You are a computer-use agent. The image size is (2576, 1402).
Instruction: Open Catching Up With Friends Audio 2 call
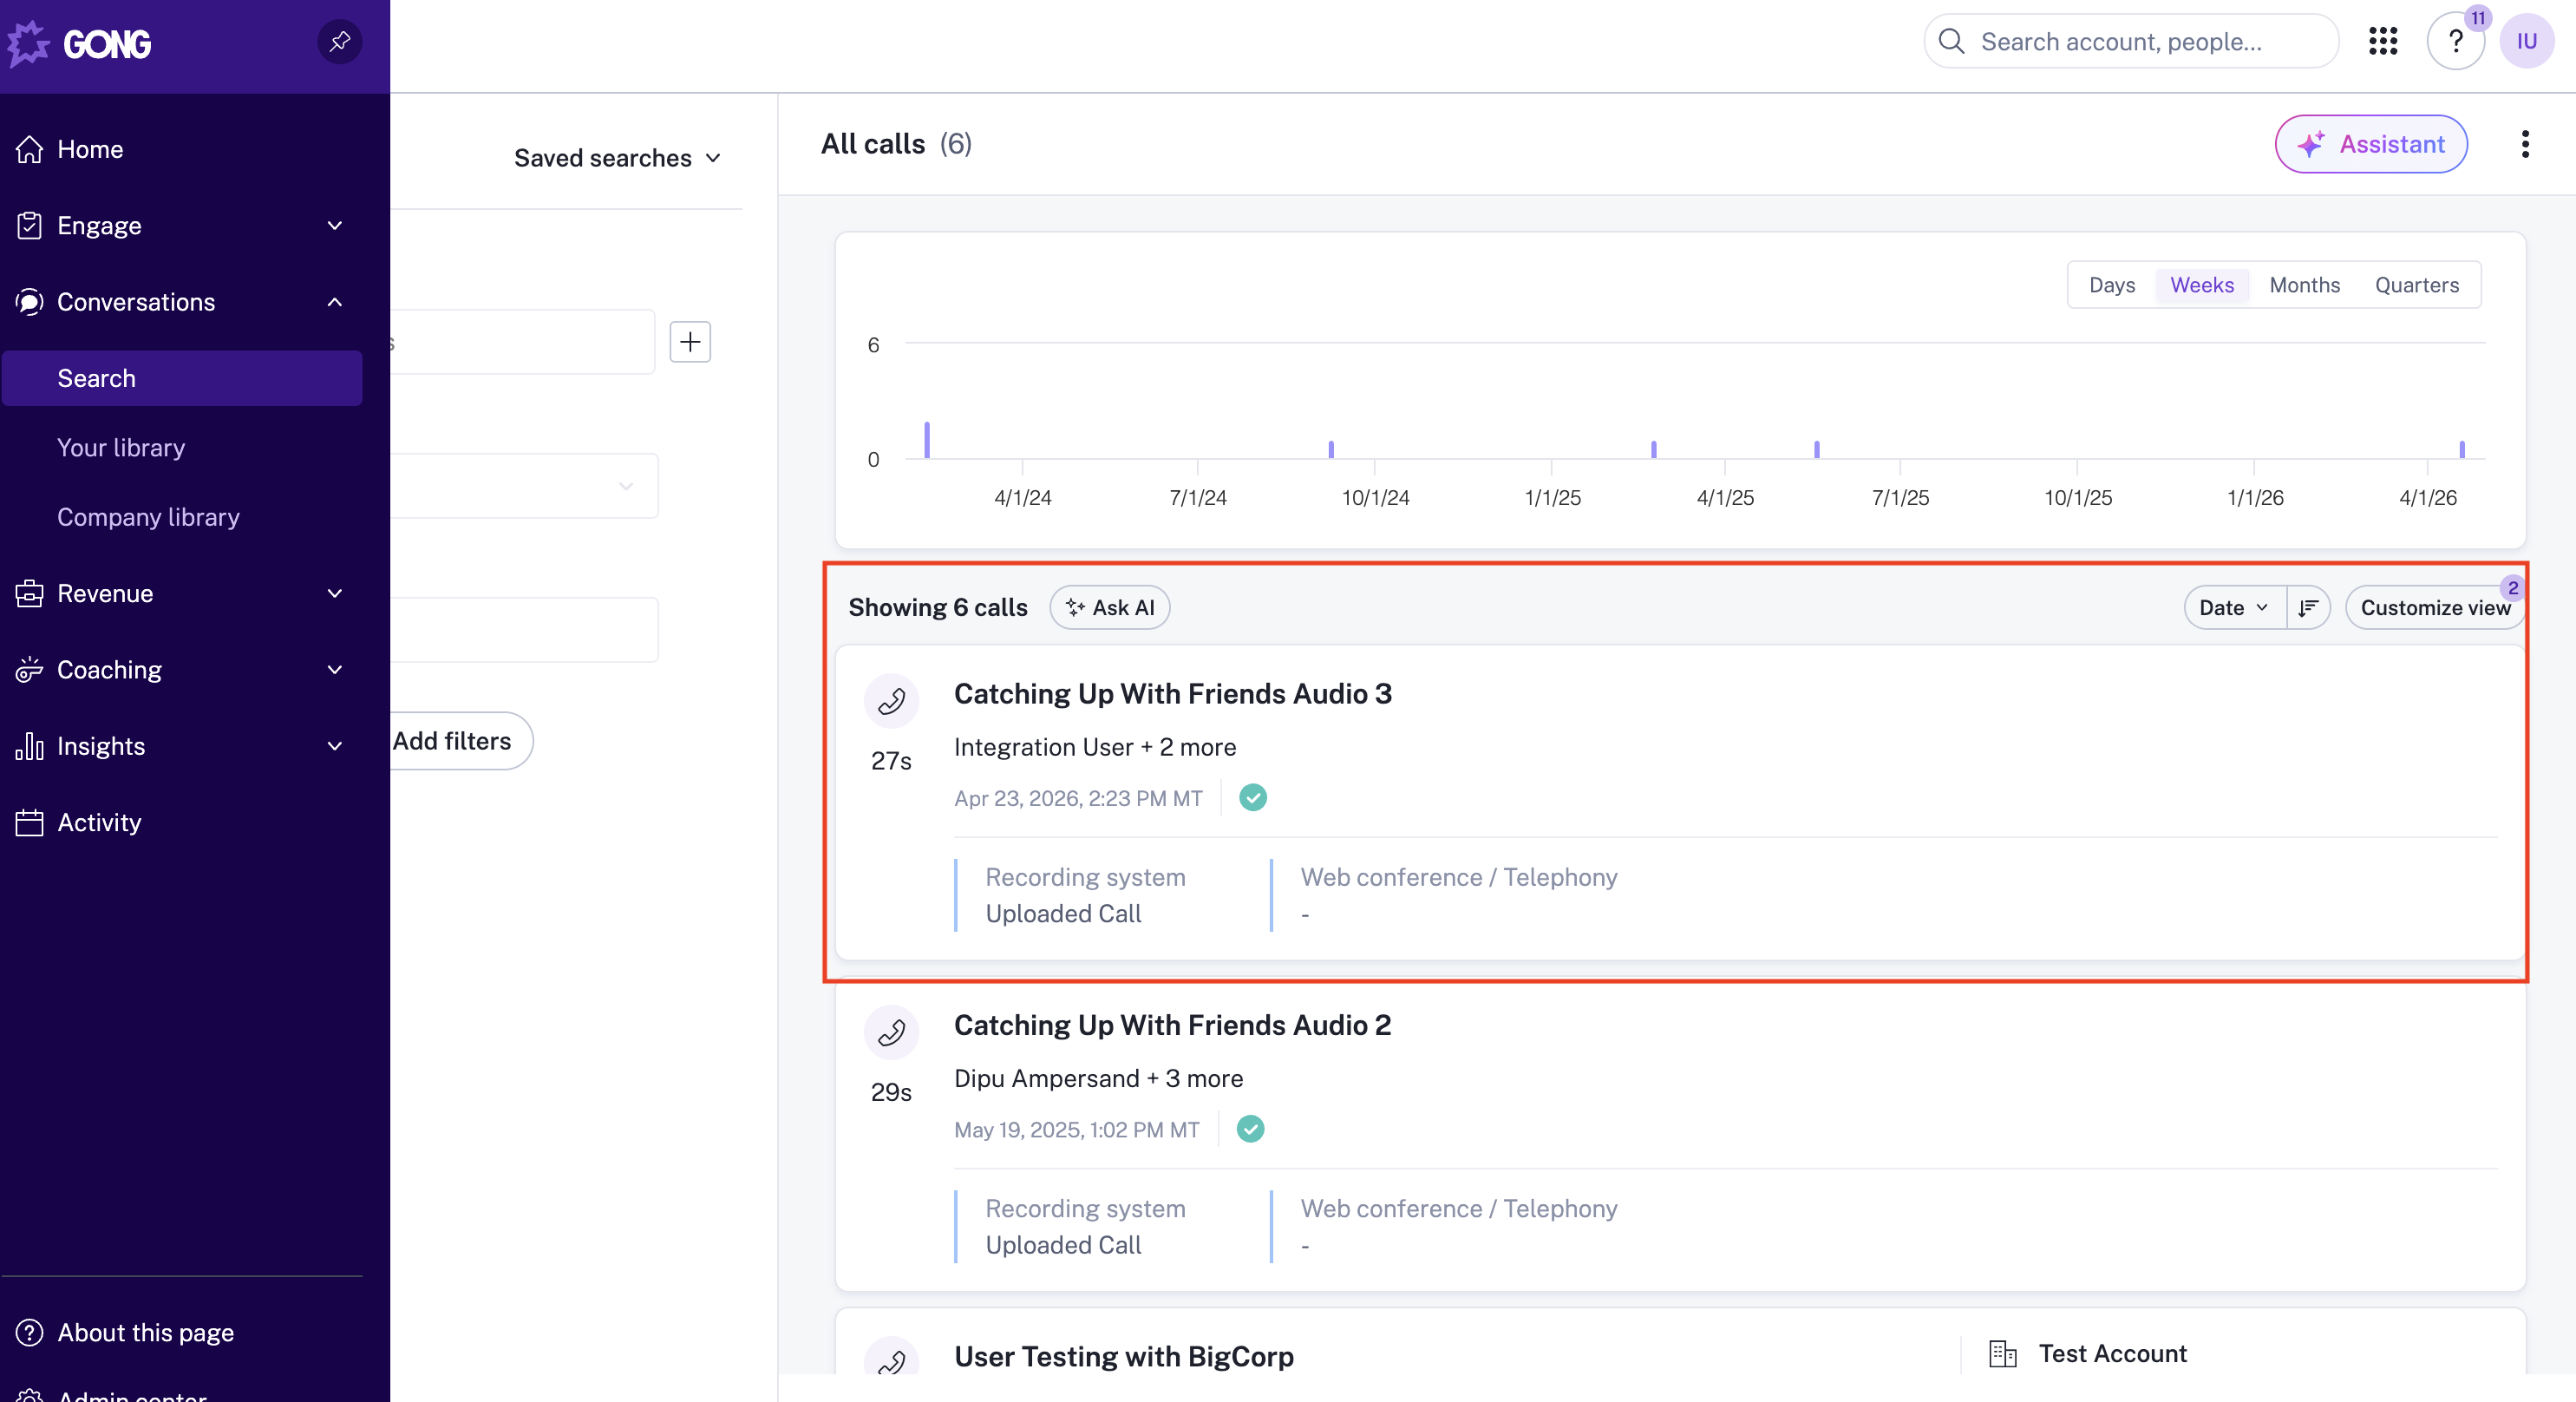[1172, 1025]
